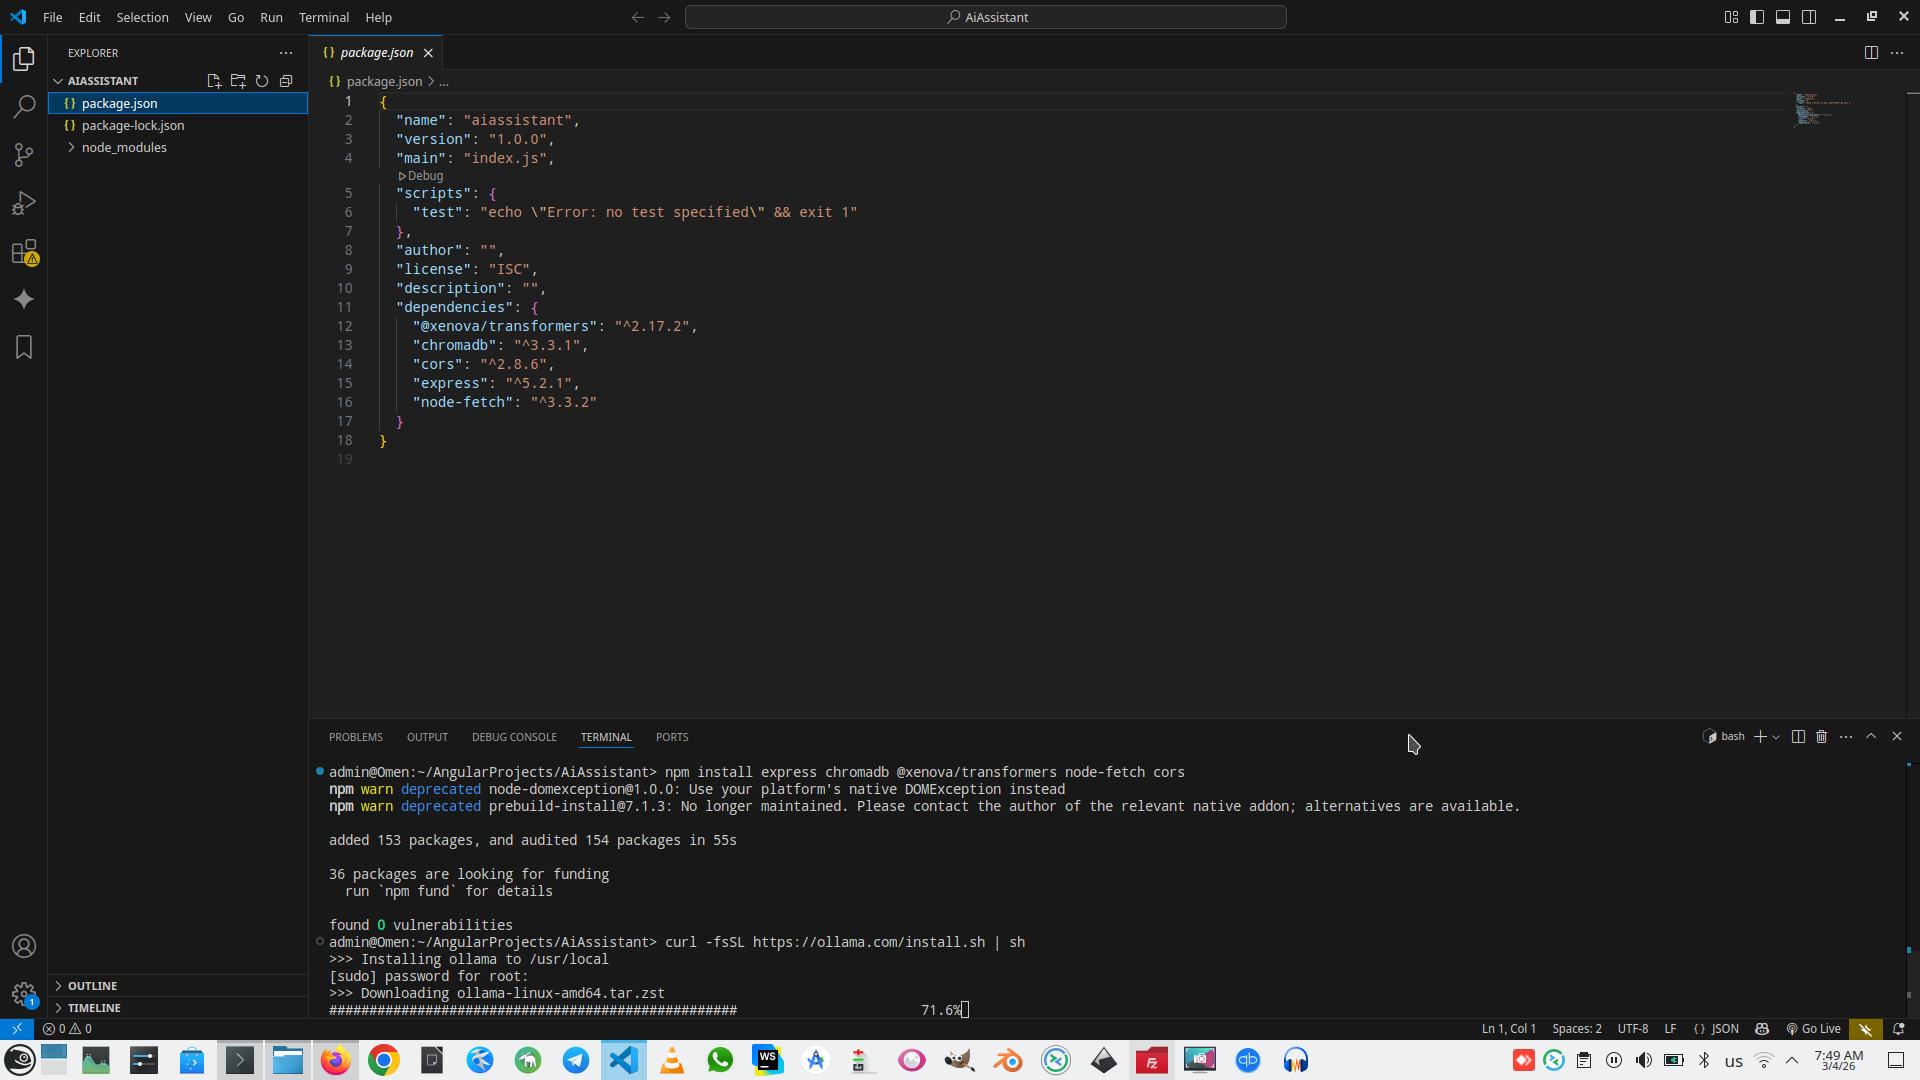This screenshot has height=1080, width=1920.
Task: Click the Debug code lens above scripts
Action: point(424,176)
